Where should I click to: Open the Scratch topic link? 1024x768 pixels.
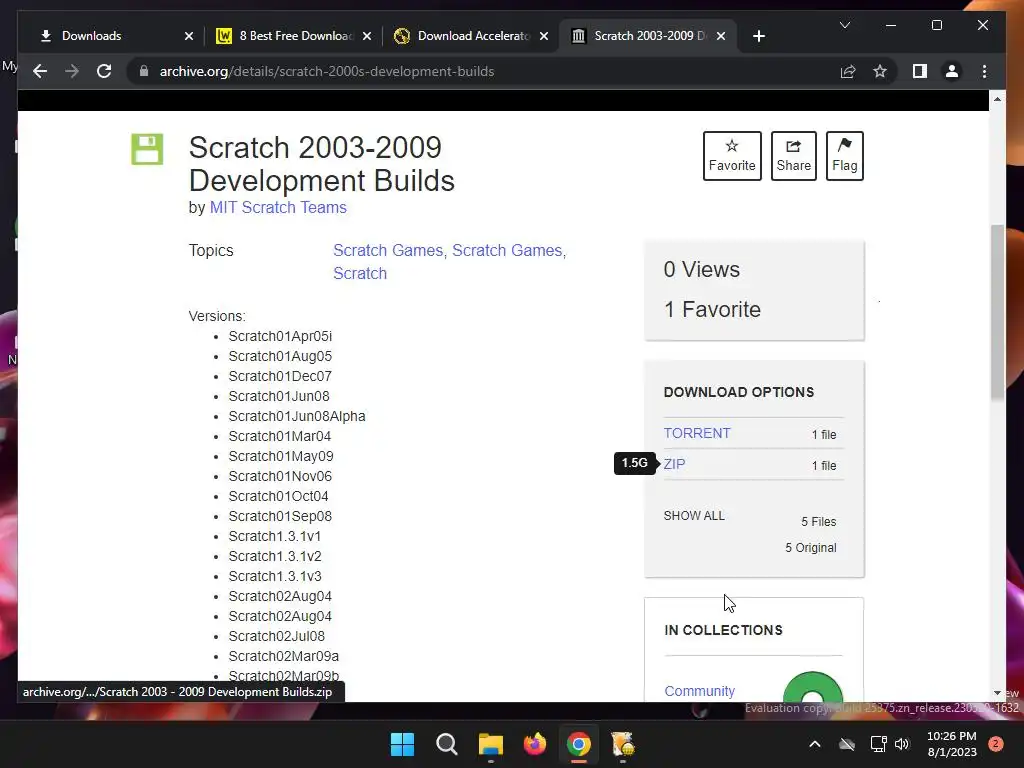pyautogui.click(x=360, y=273)
